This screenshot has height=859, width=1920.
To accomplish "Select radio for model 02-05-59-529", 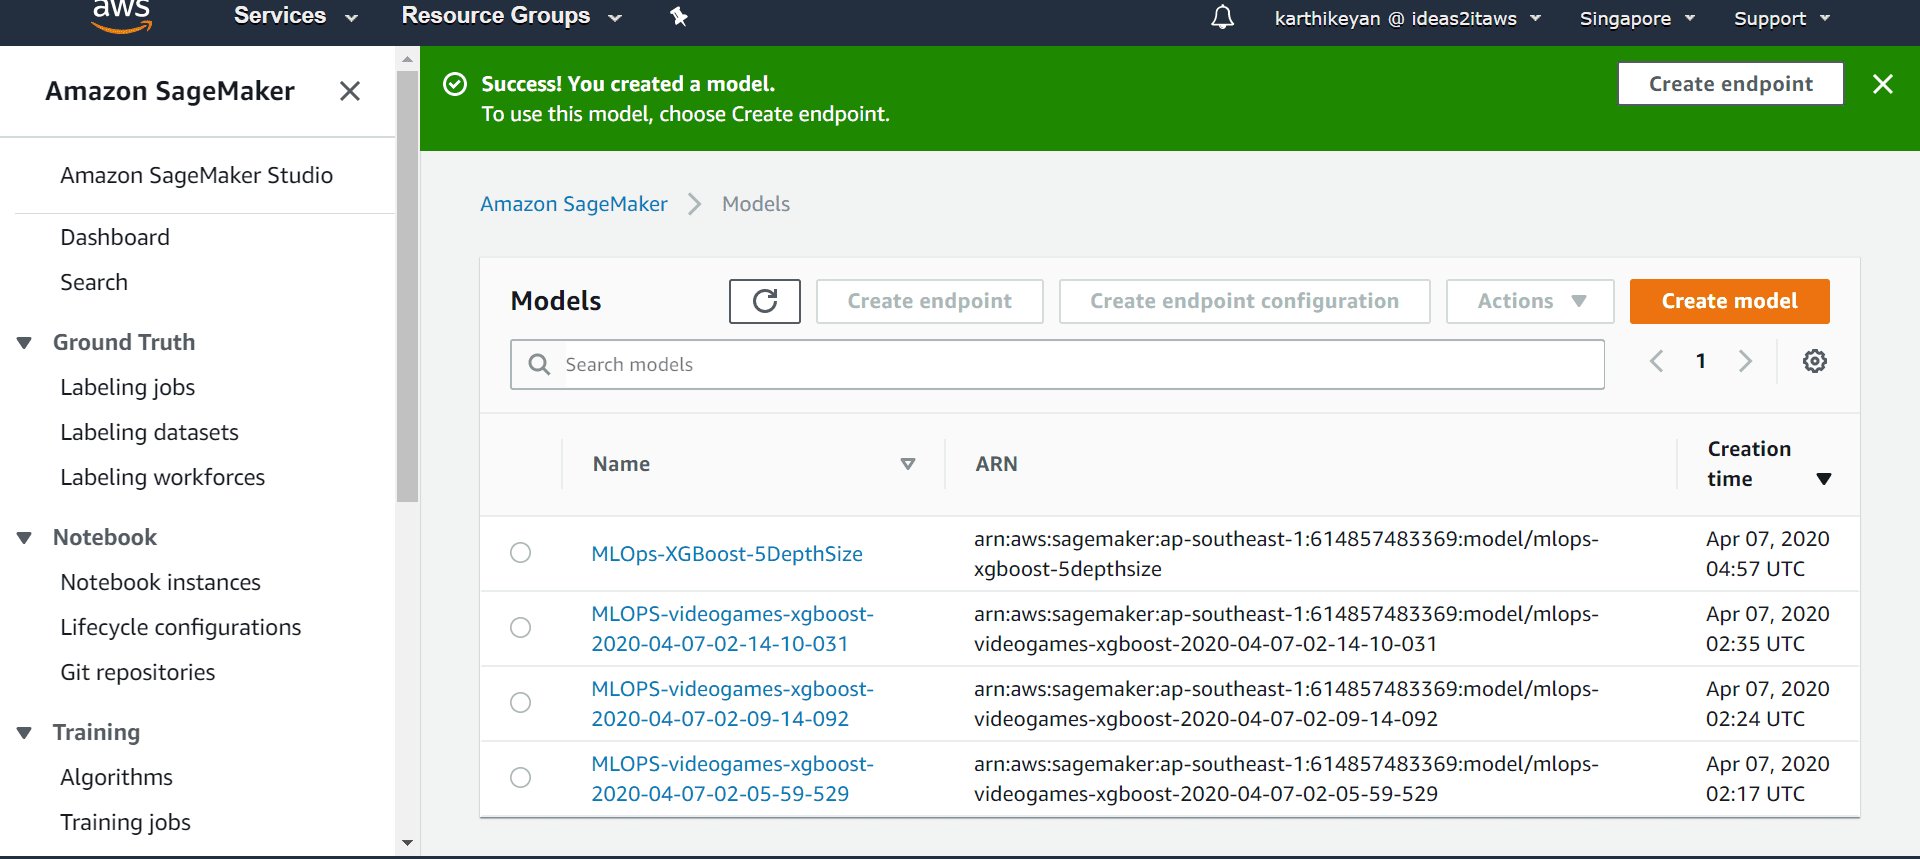I will [x=521, y=778].
